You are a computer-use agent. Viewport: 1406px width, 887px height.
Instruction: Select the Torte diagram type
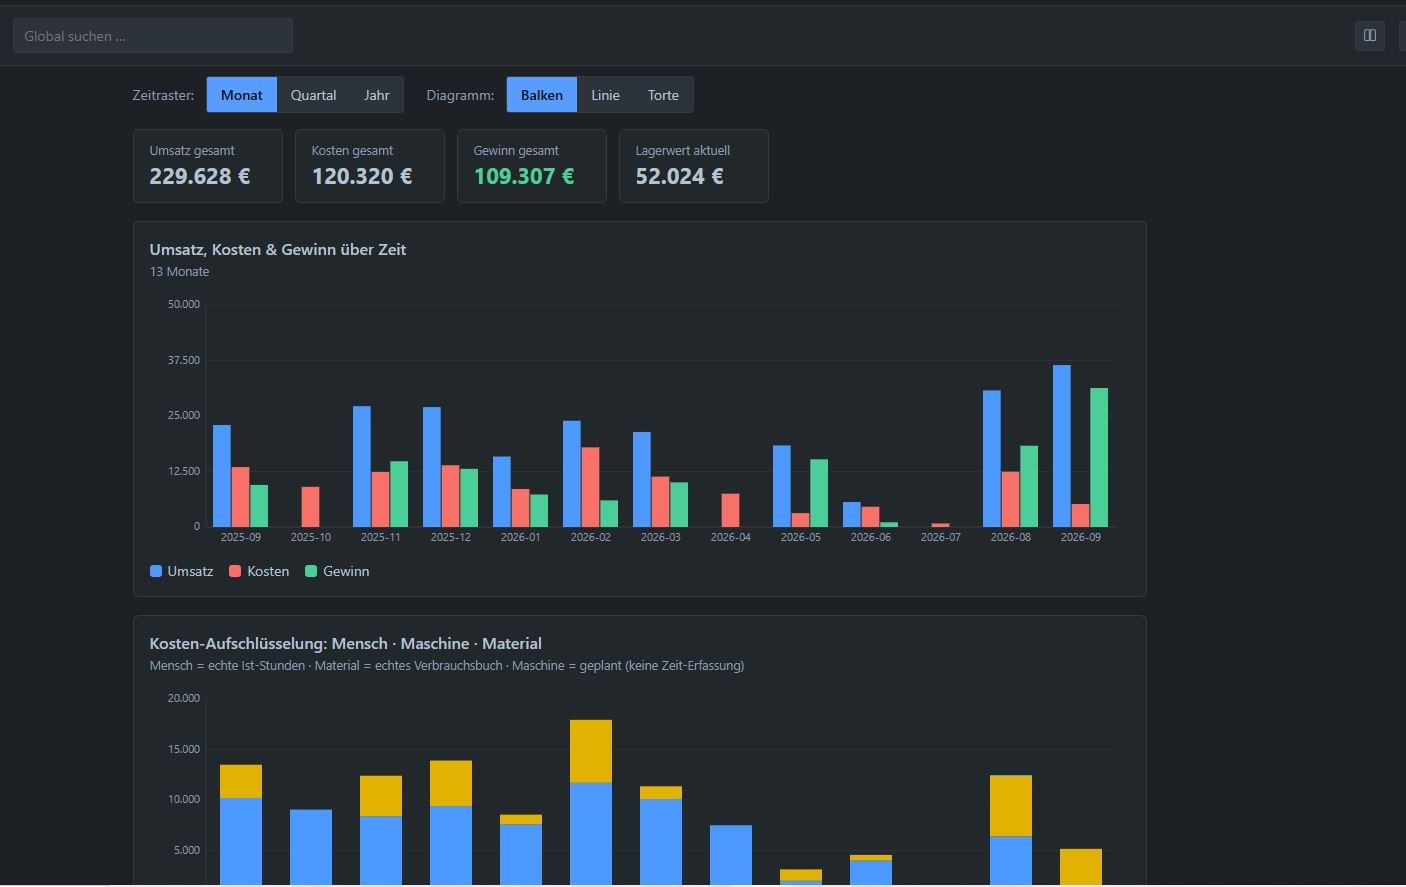pyautogui.click(x=663, y=95)
